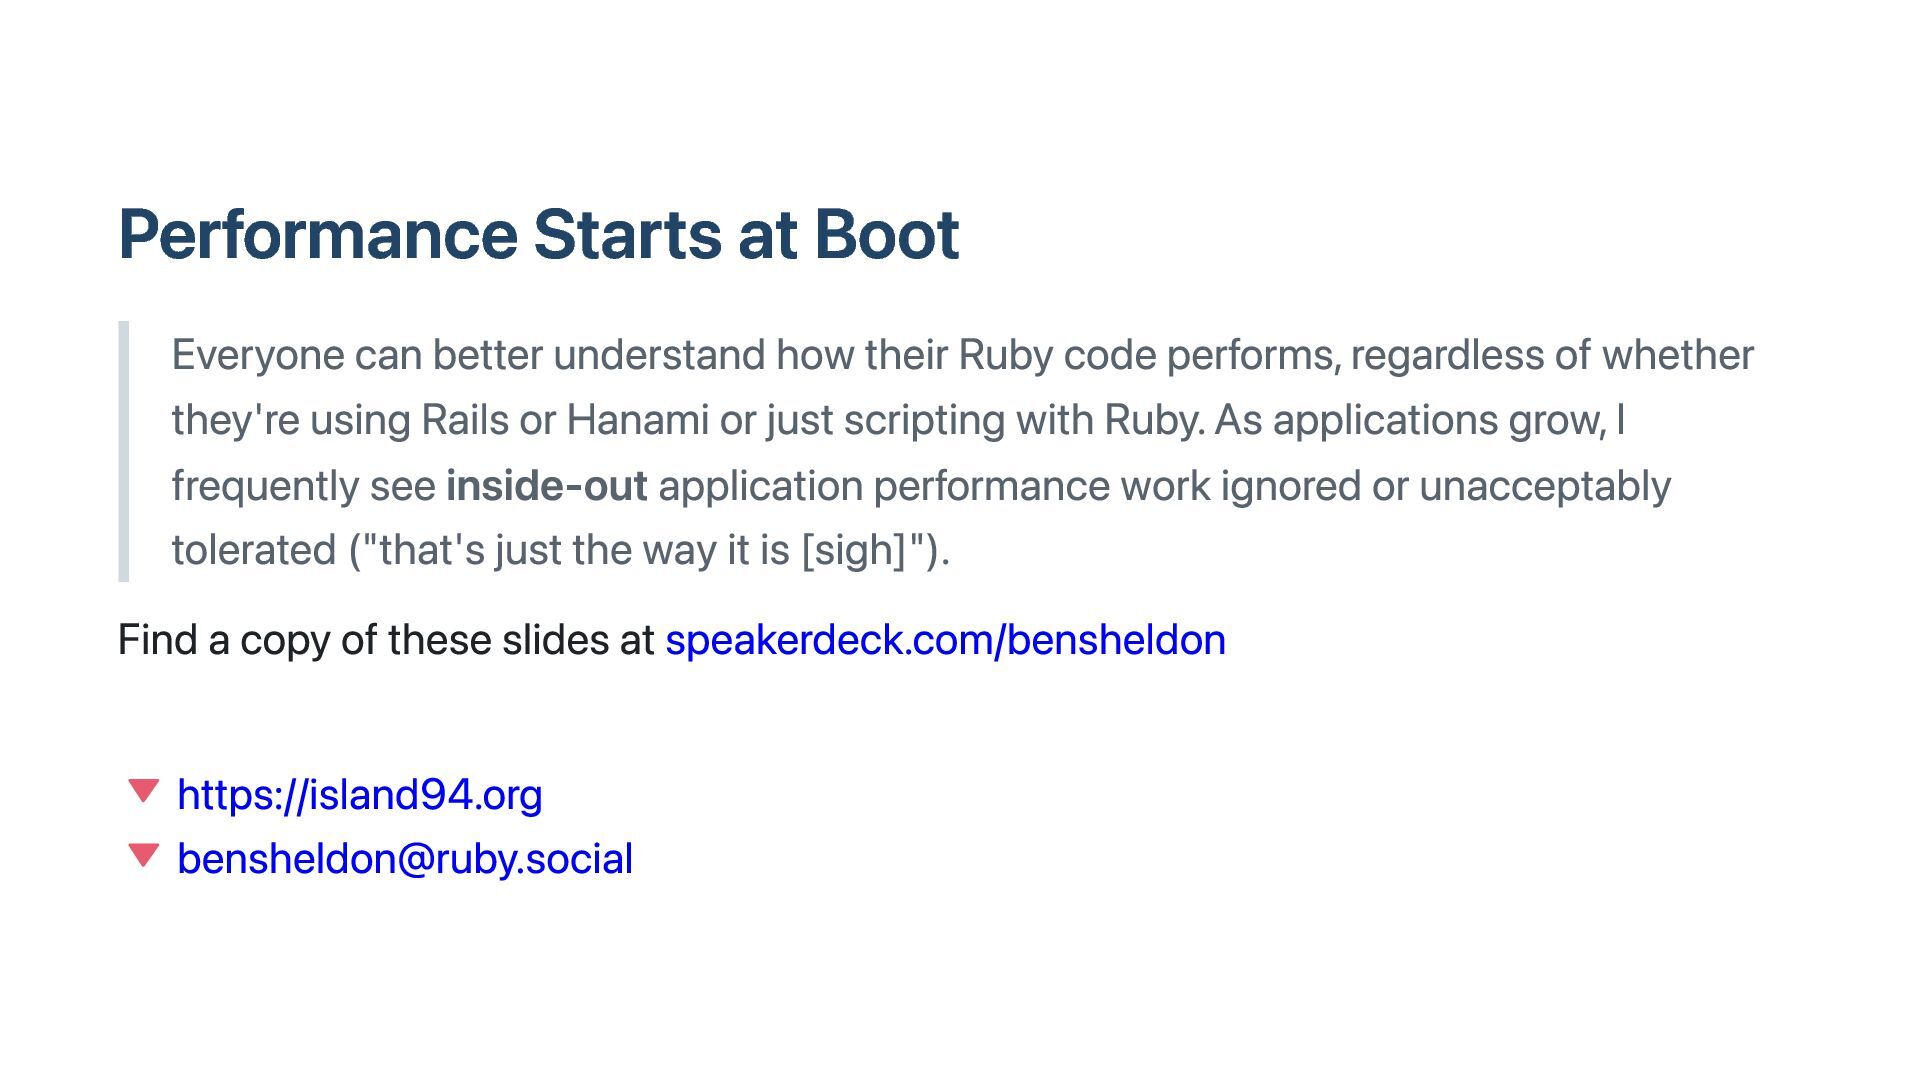Click the red triangle beside bensheldon@ruby.social

point(144,856)
